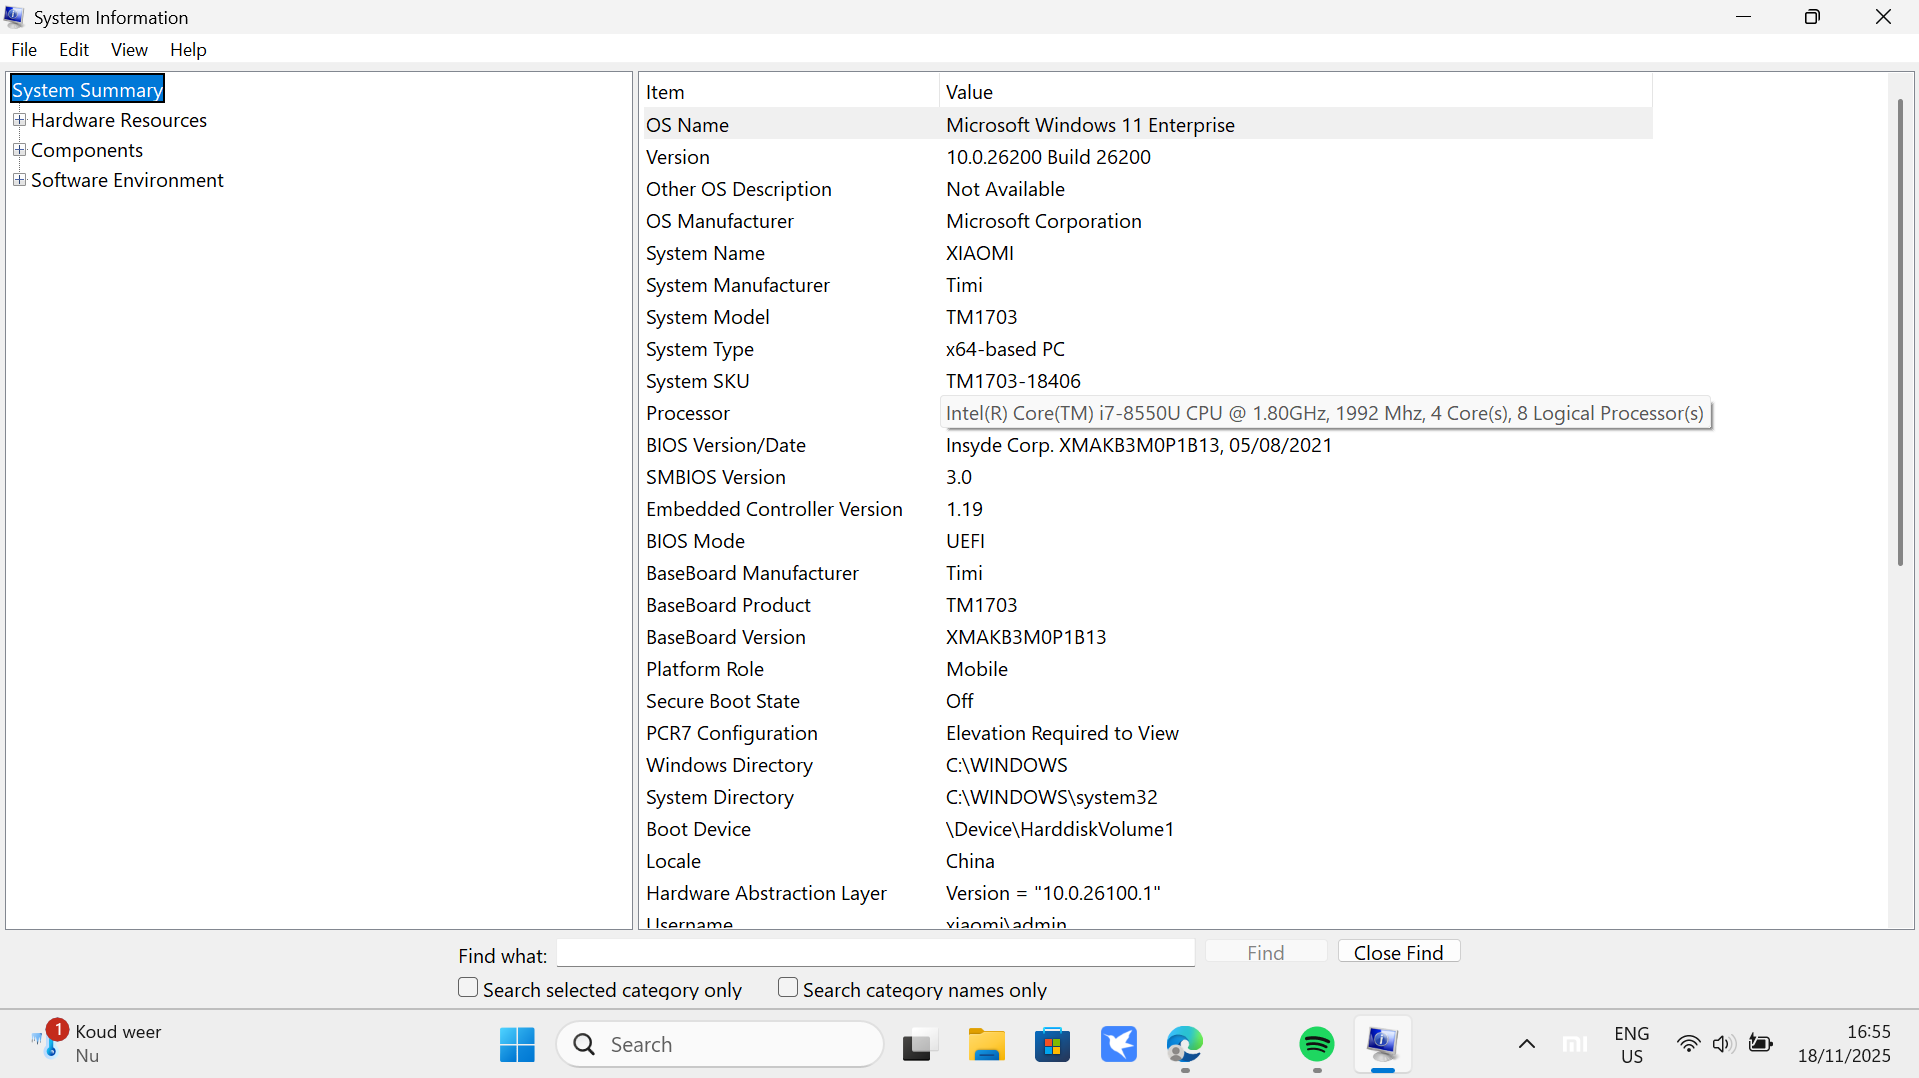Image resolution: width=1919 pixels, height=1078 pixels.
Task: Launch Microsoft Store from the taskbar
Action: coord(1052,1045)
